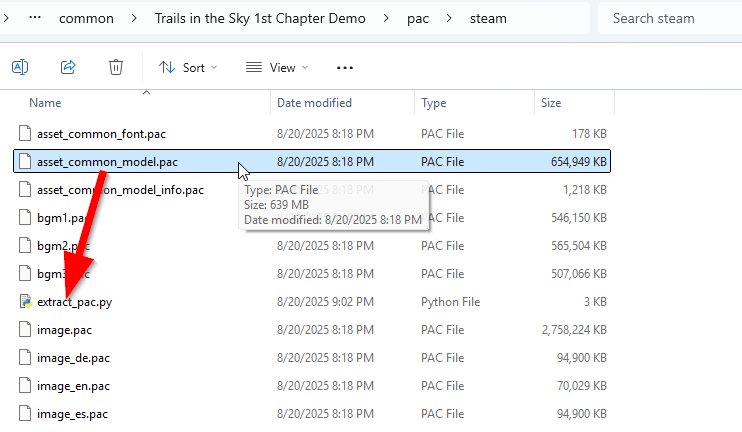Go to Trails in the Sky breadcrumb
742x432 pixels.
pos(260,18)
